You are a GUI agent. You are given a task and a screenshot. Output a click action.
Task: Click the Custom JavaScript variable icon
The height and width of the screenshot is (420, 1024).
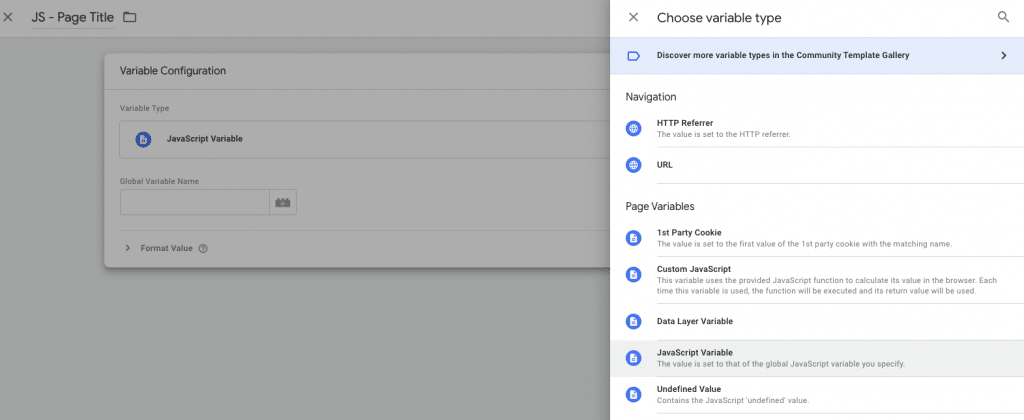click(x=633, y=274)
